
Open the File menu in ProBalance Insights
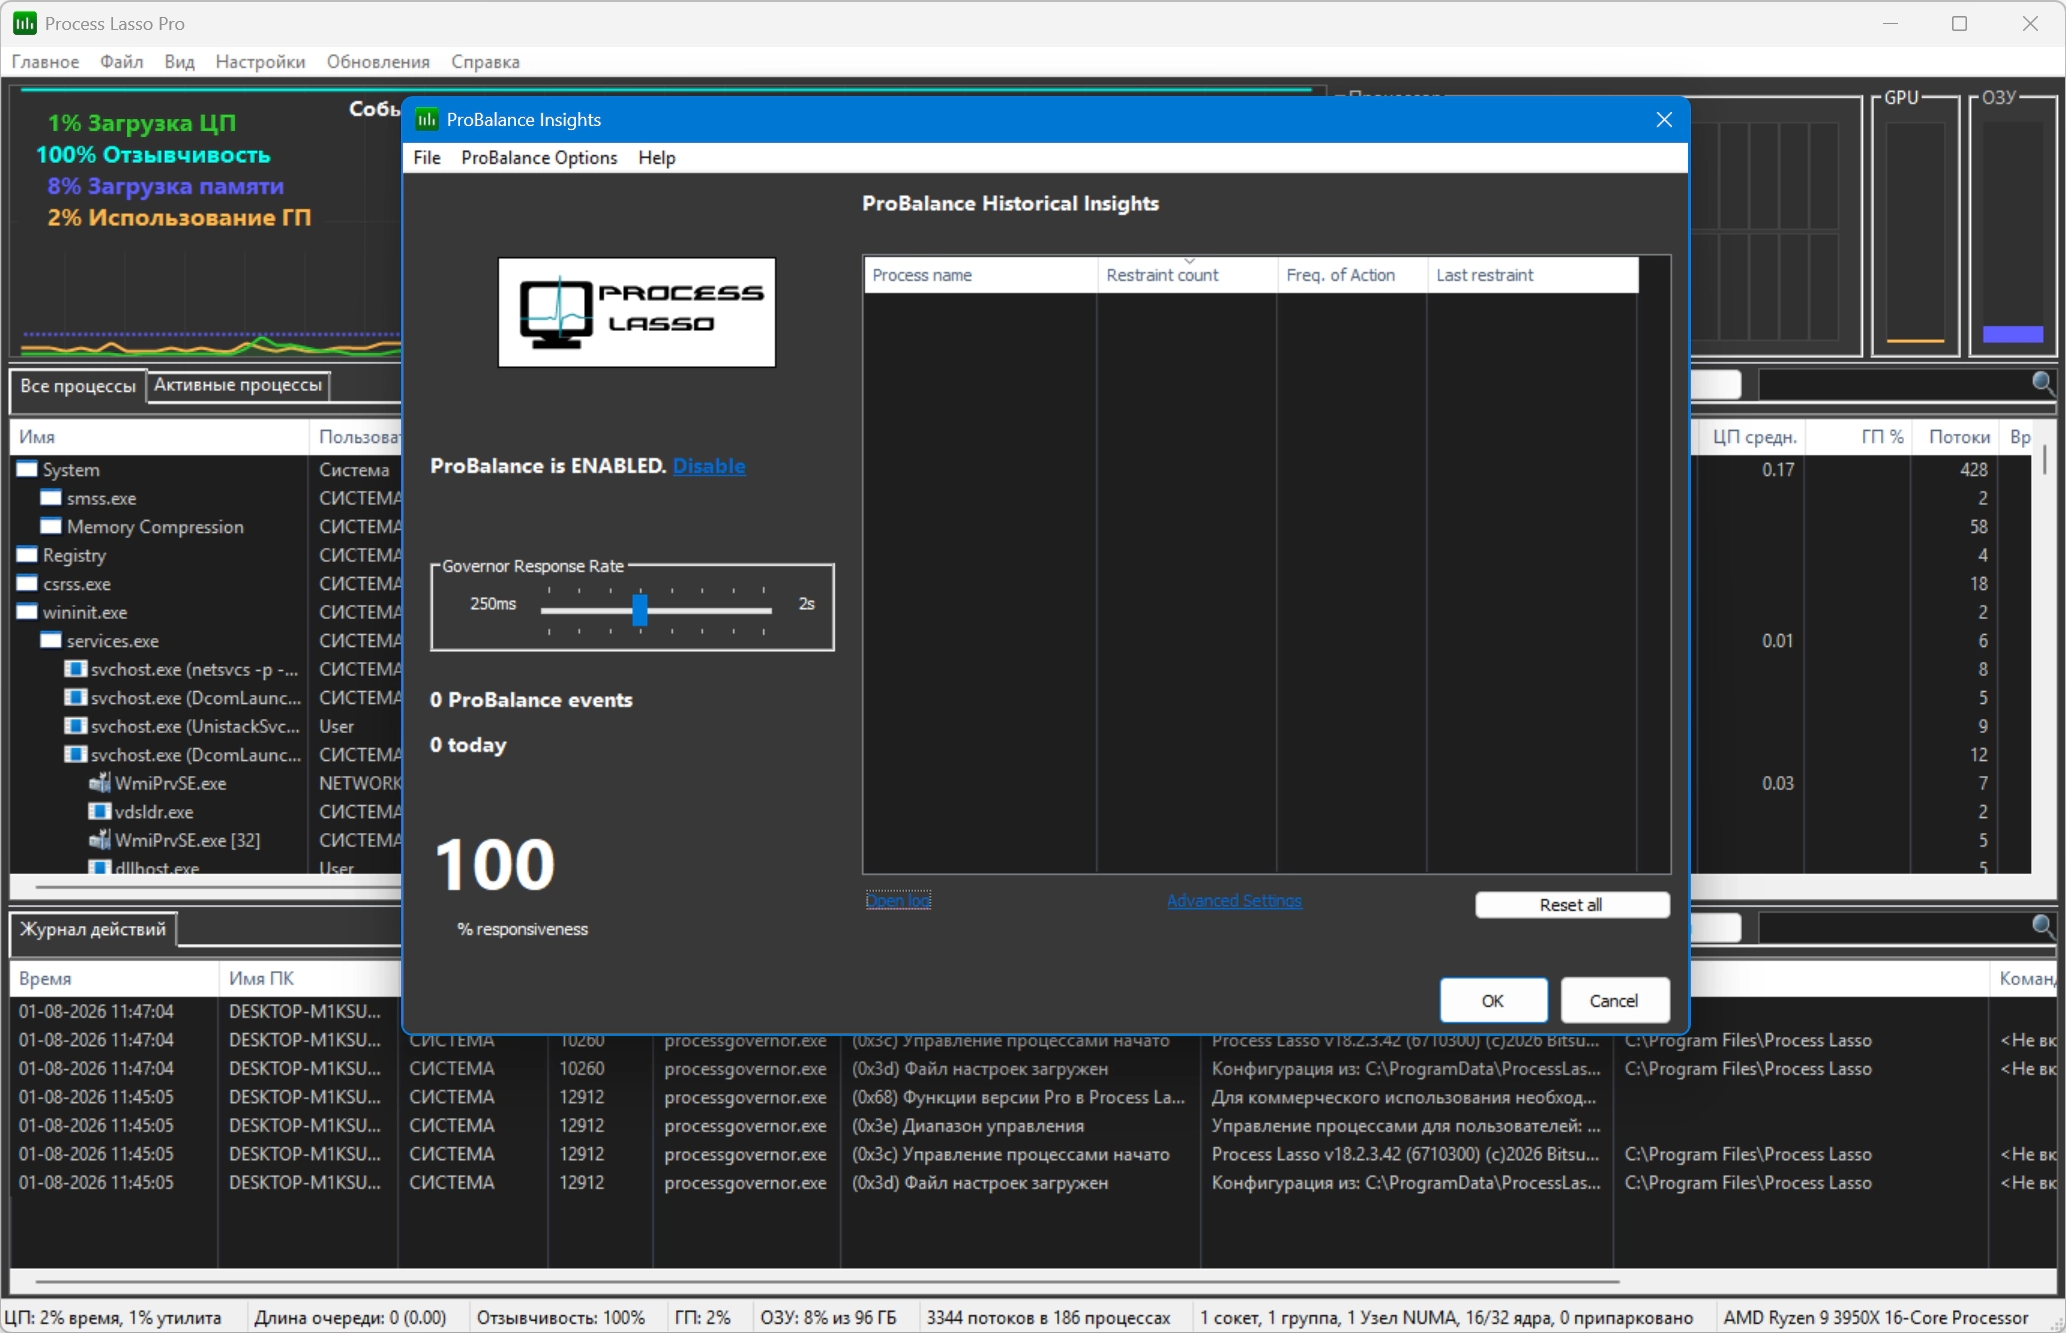[x=427, y=158]
